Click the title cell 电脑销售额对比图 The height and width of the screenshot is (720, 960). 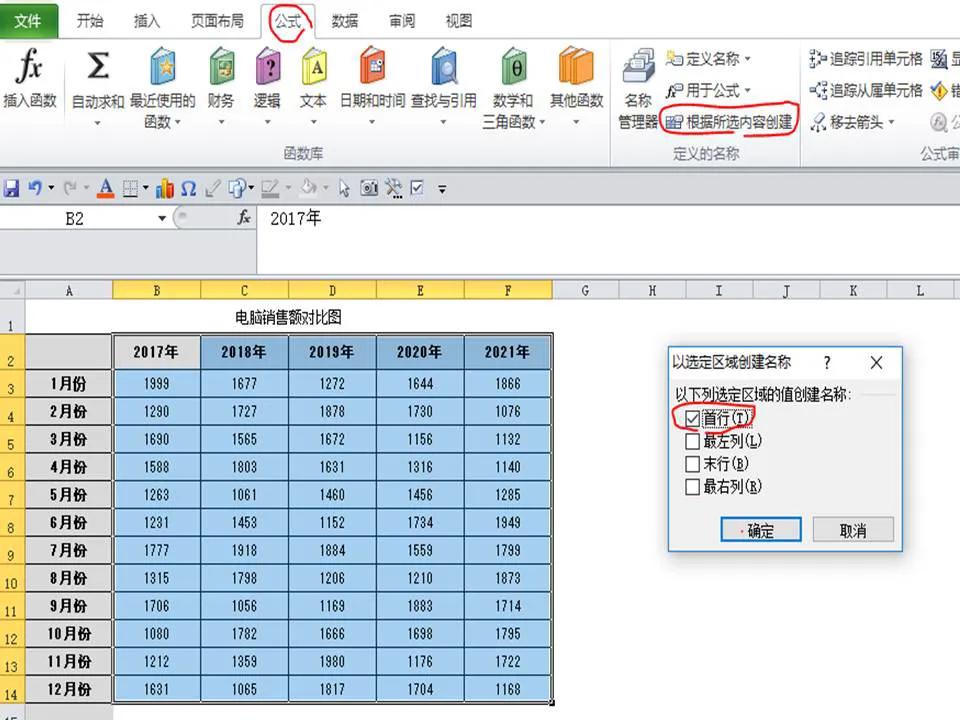pyautogui.click(x=288, y=317)
